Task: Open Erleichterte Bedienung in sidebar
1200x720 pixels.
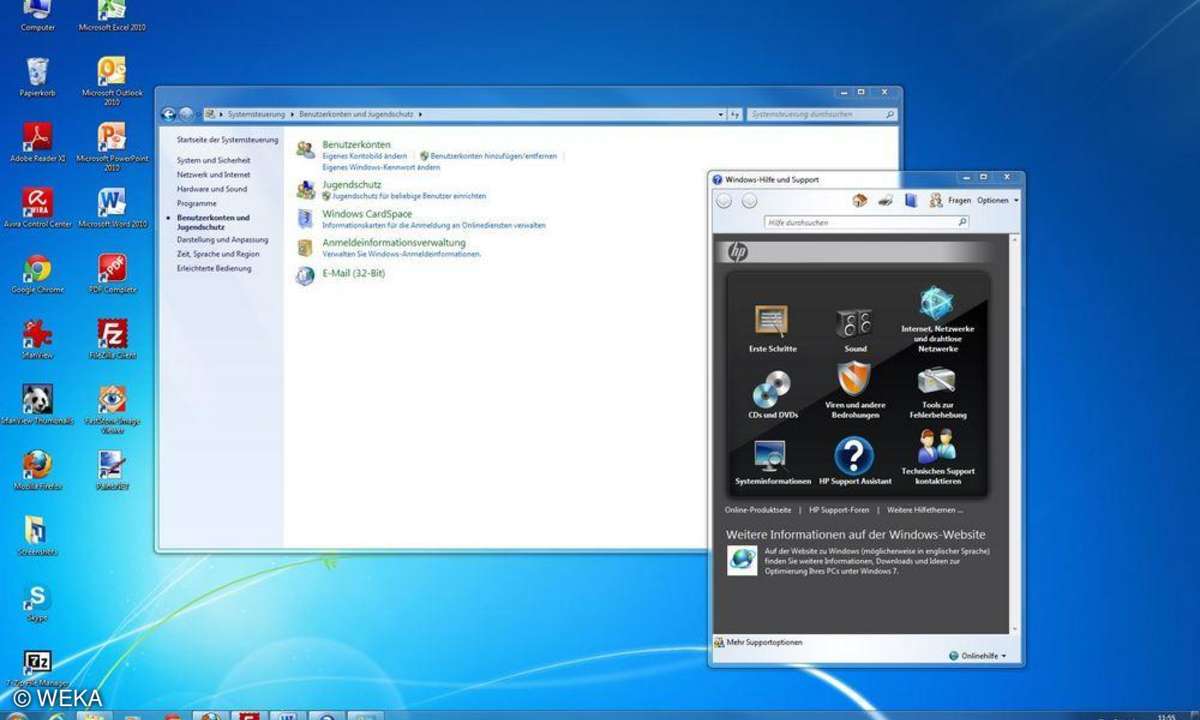Action: [214, 268]
